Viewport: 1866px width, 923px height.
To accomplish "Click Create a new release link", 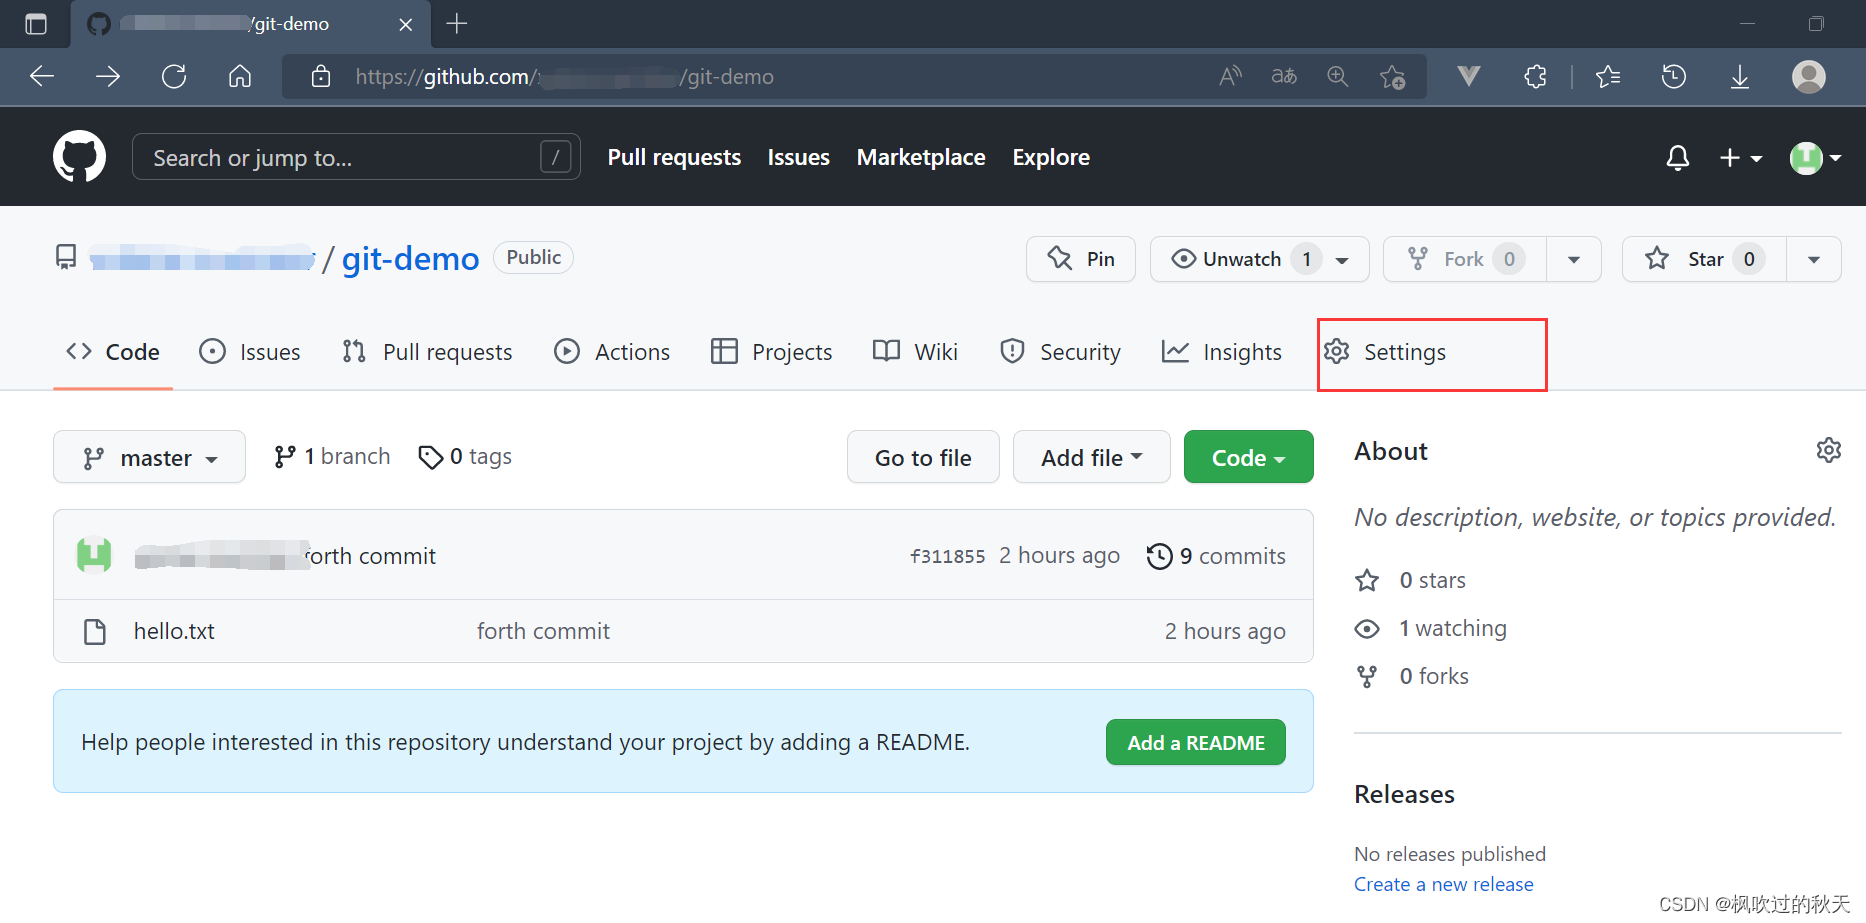I will 1443,884.
